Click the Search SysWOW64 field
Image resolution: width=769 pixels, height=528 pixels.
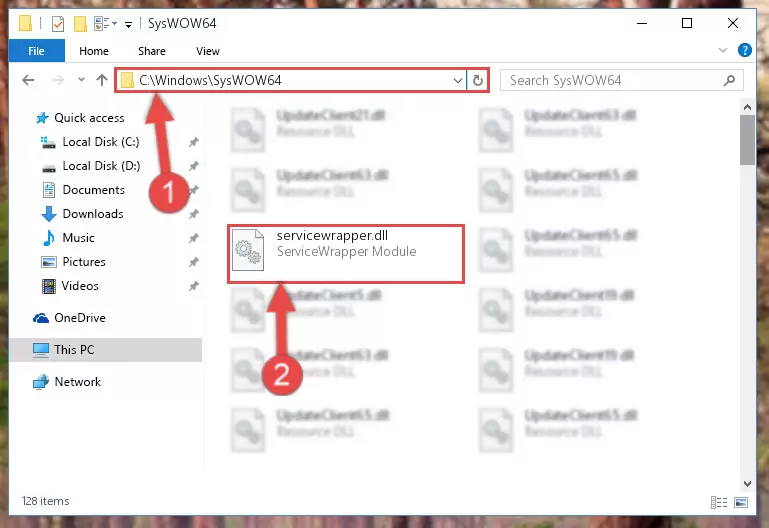pos(621,80)
